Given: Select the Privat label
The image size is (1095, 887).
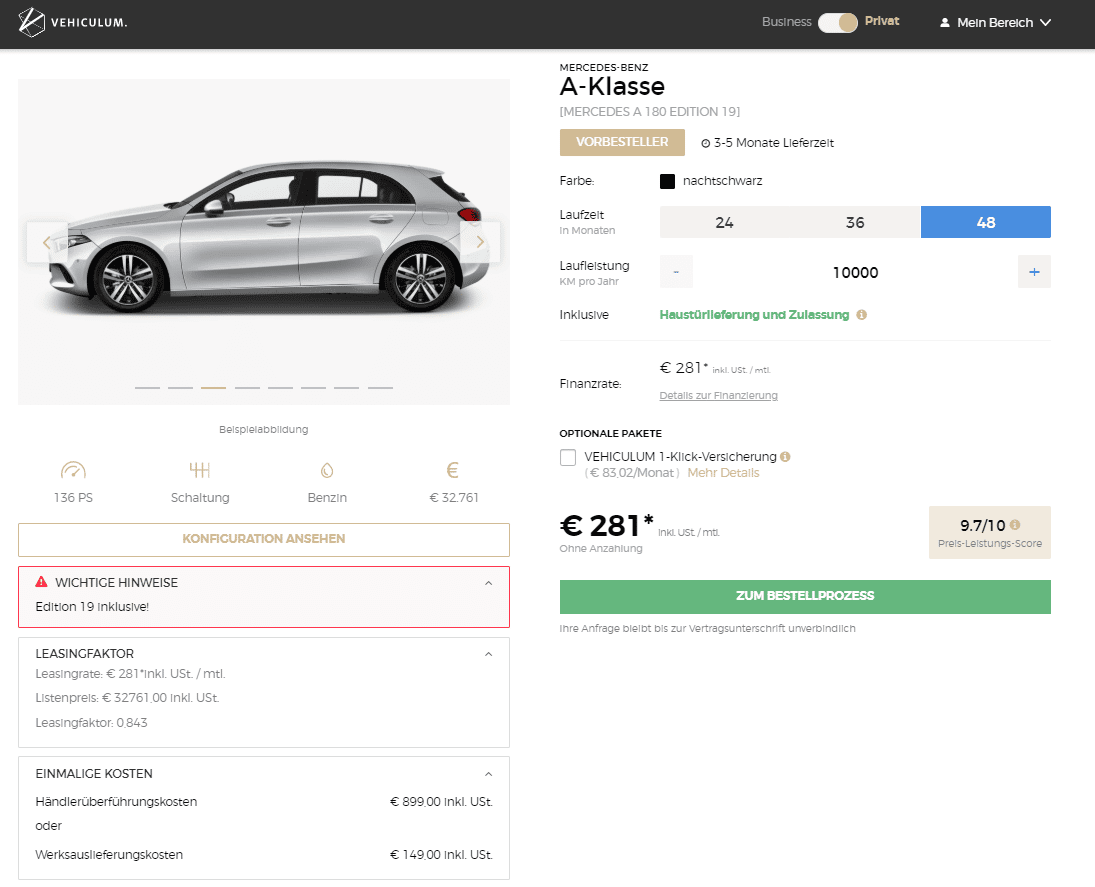Looking at the screenshot, I should click(x=882, y=21).
